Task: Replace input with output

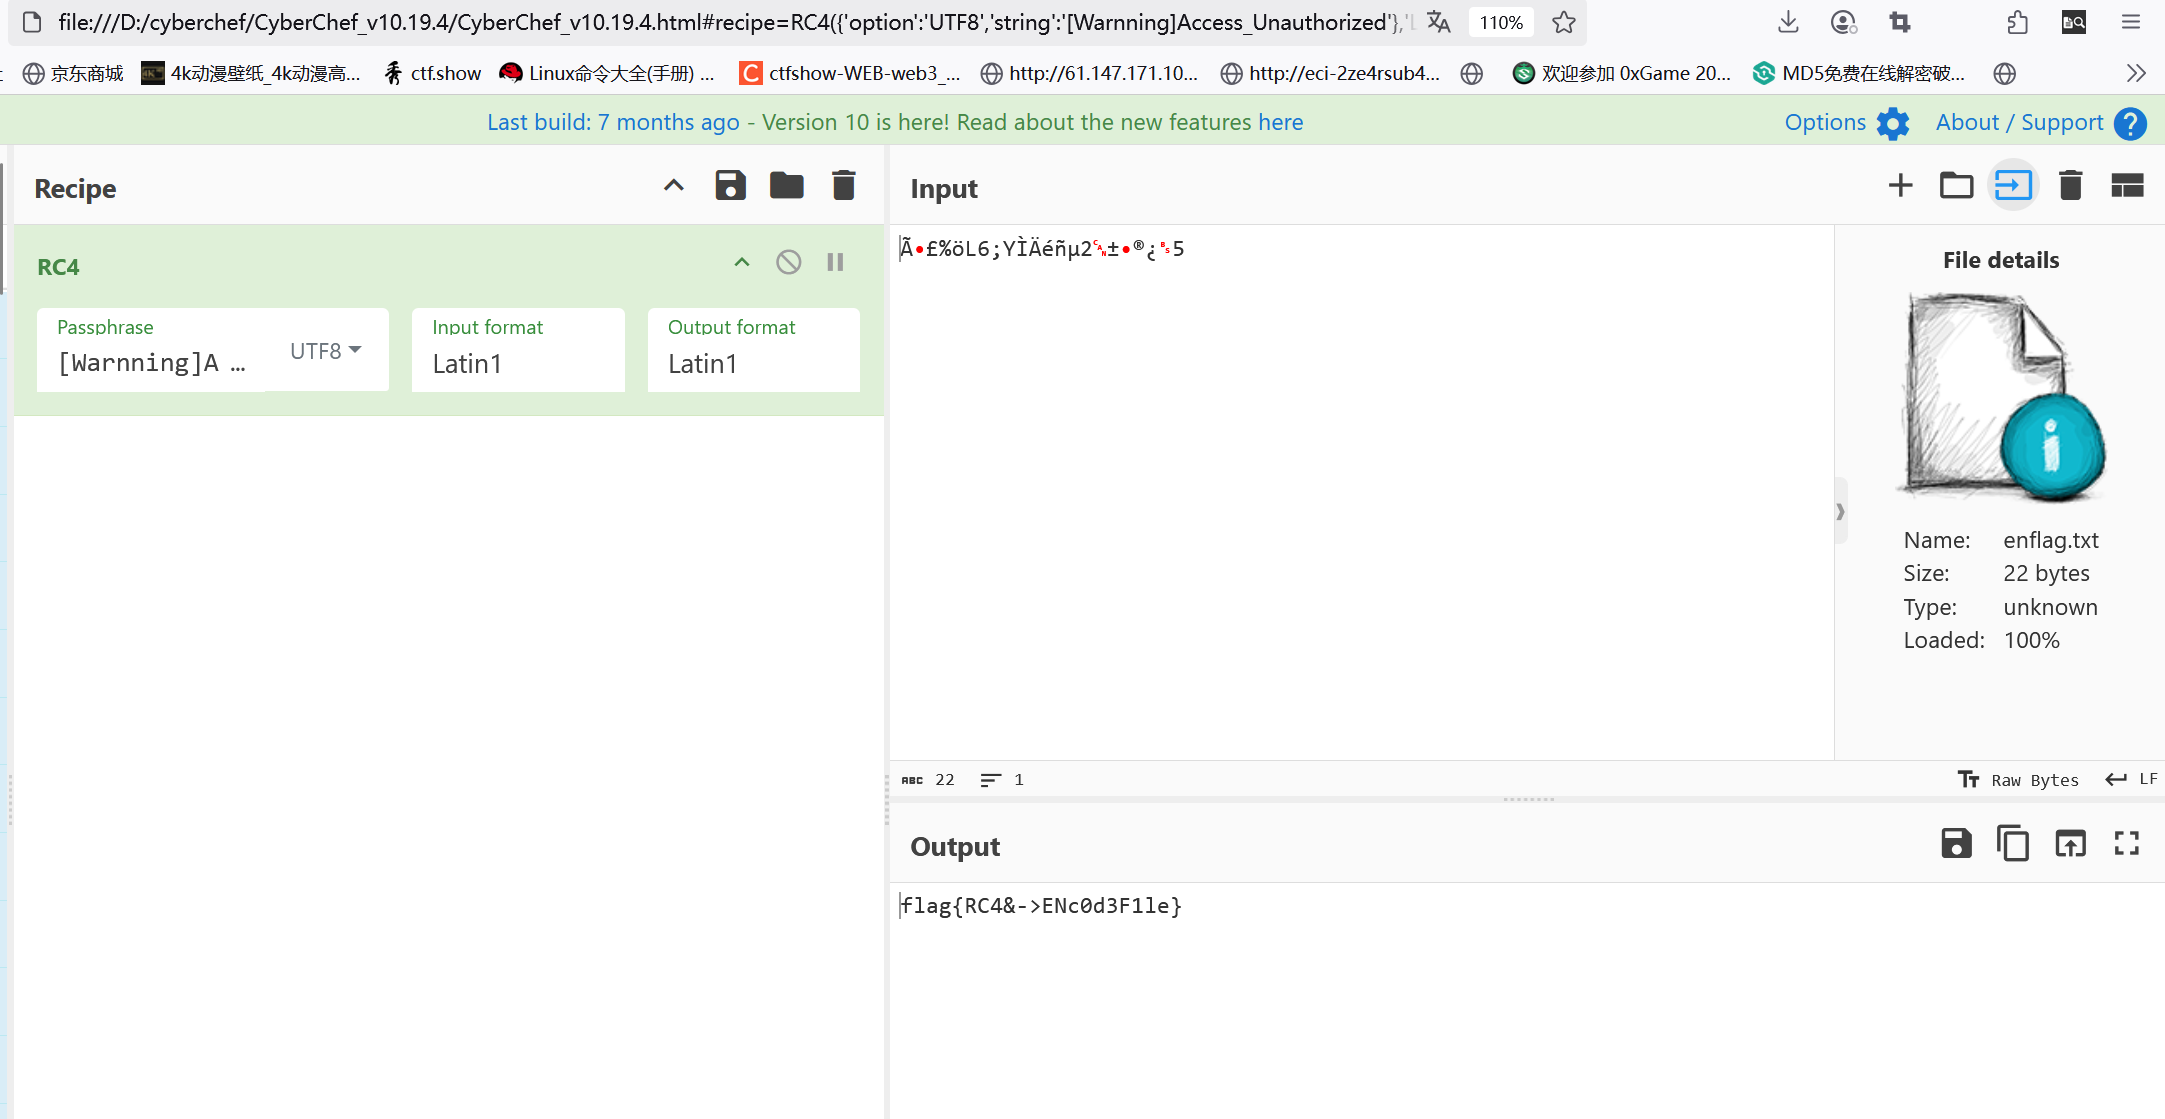Action: 2070,844
